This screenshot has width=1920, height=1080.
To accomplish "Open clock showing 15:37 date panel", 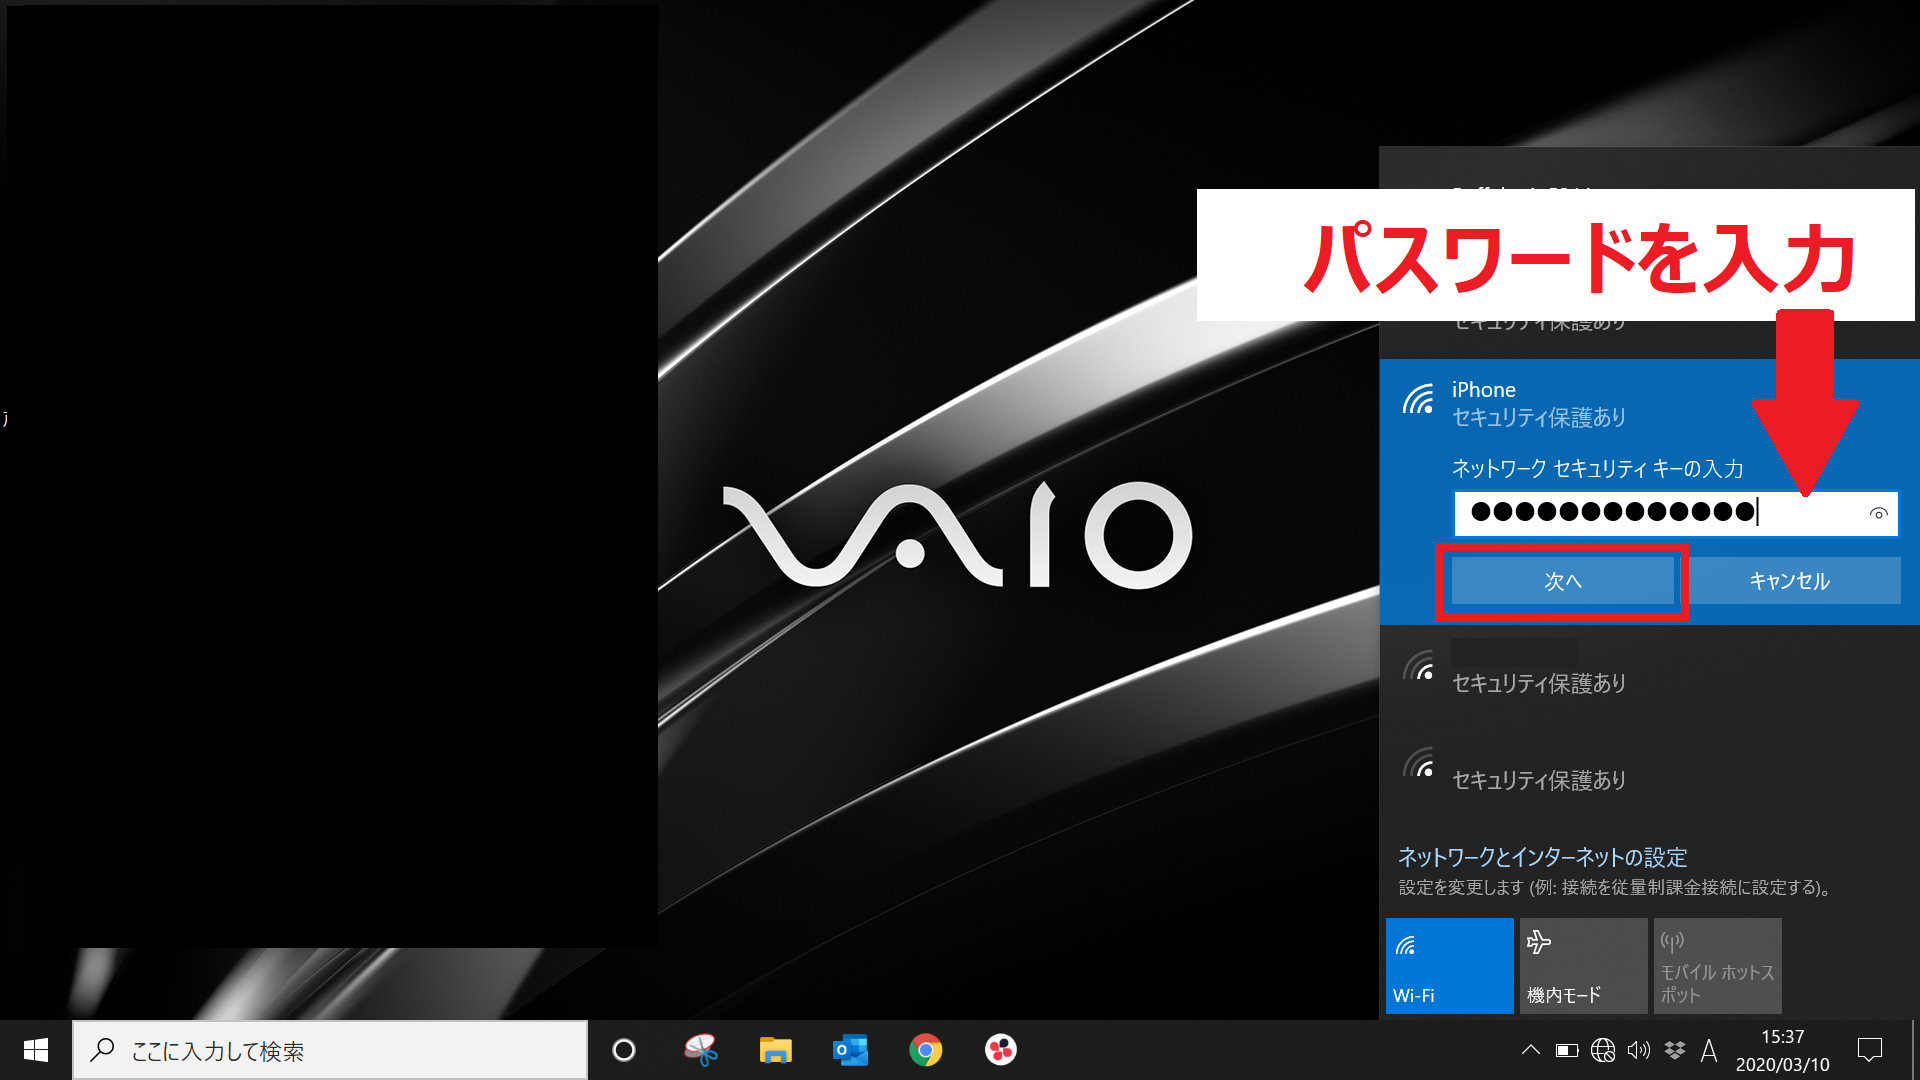I will 1782,1050.
